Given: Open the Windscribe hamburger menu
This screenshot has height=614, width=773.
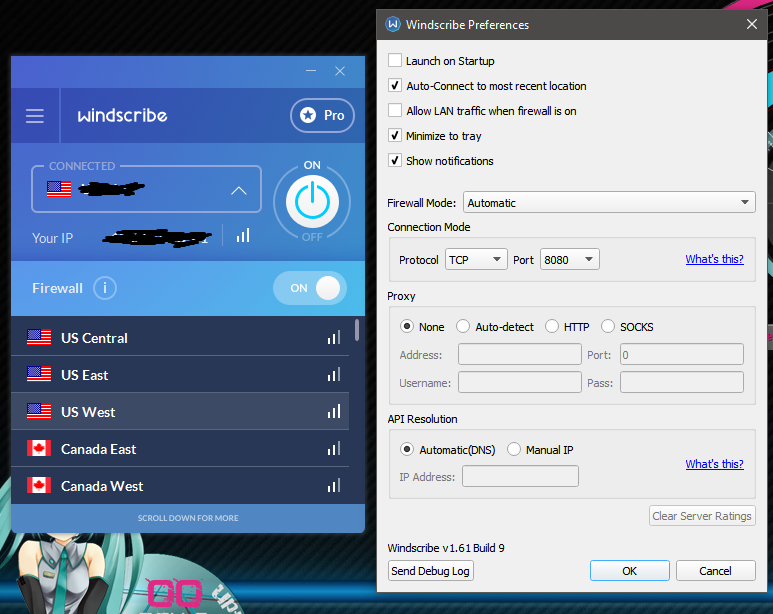Looking at the screenshot, I should (x=35, y=116).
